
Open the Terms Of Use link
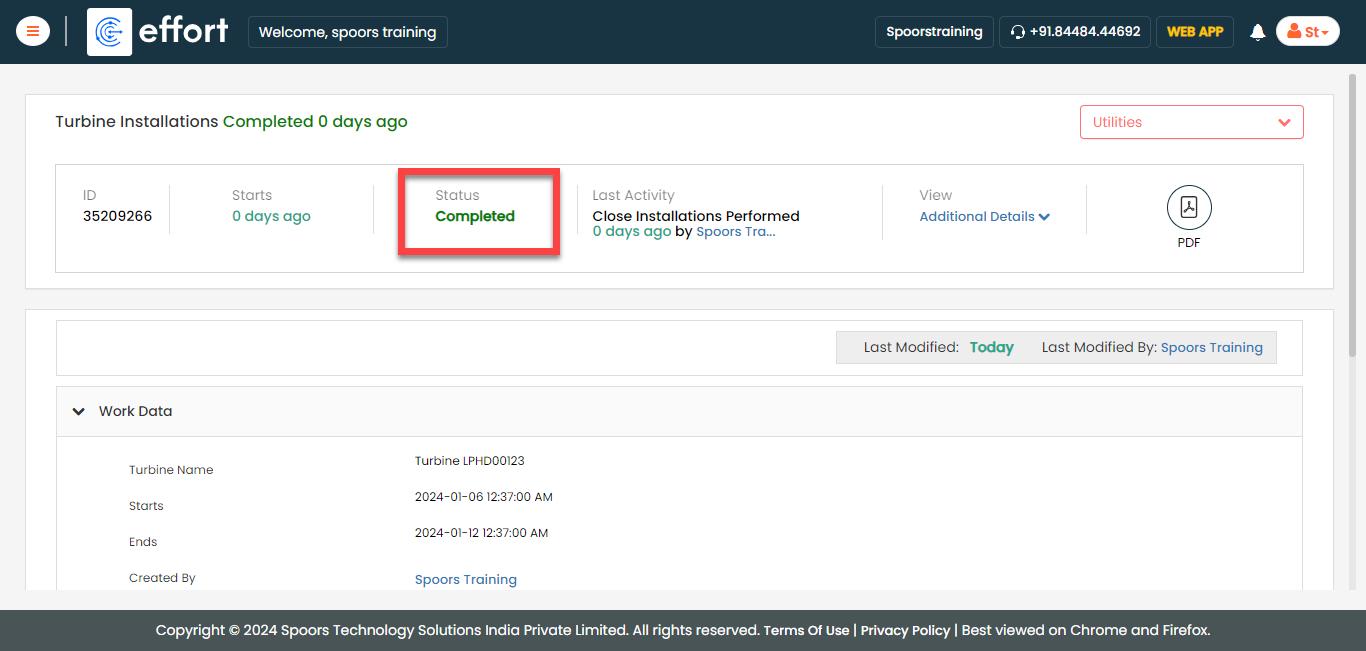(806, 630)
